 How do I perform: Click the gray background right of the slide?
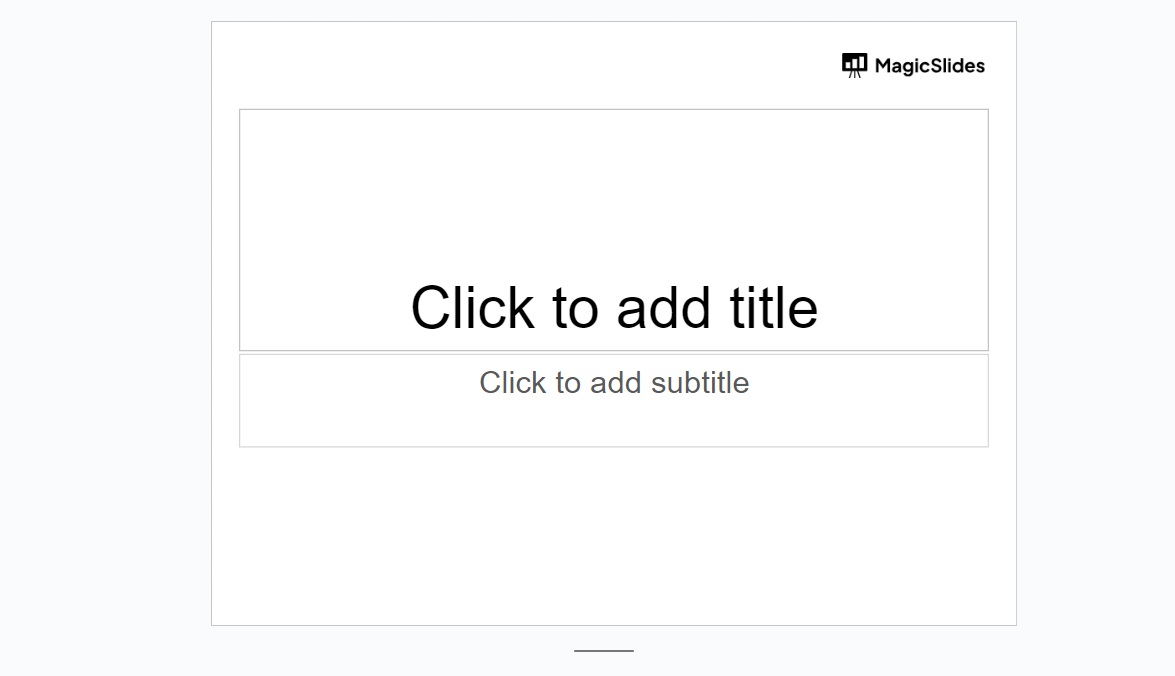1095,330
